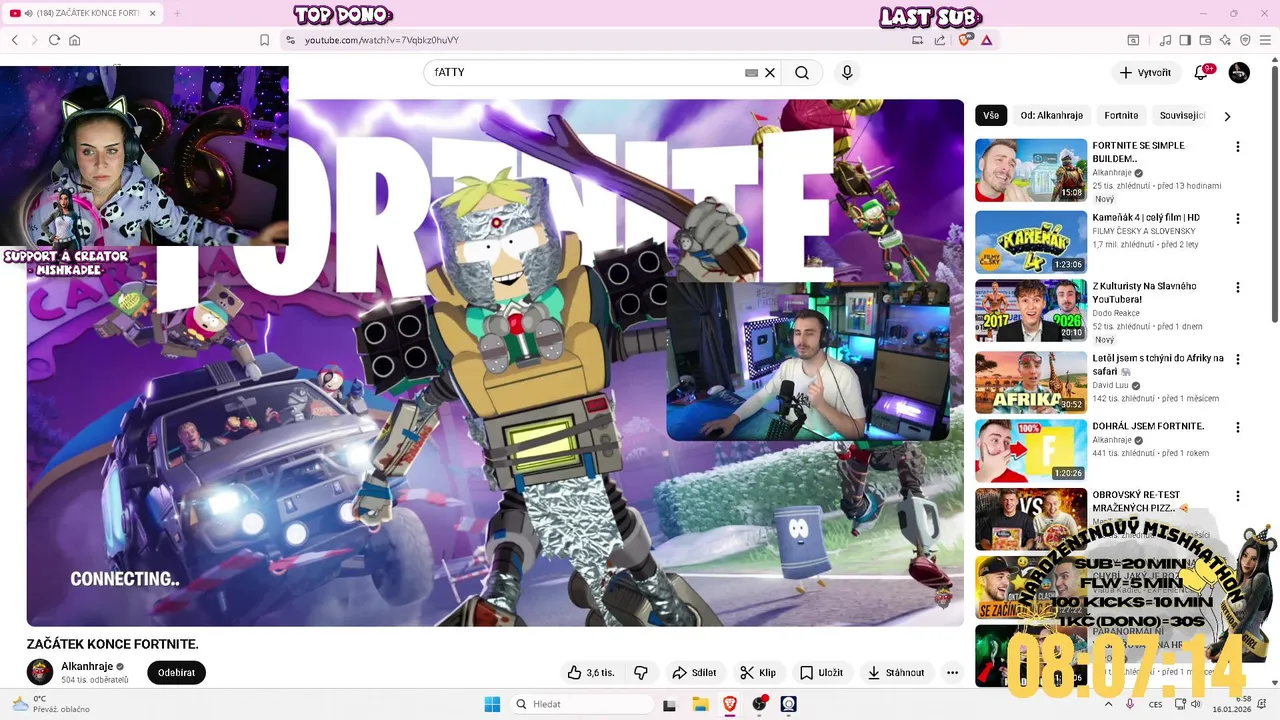Open options for Z Kulturisty Na Slavného video
Screen dimensions: 1280x720
[x=1238, y=288]
